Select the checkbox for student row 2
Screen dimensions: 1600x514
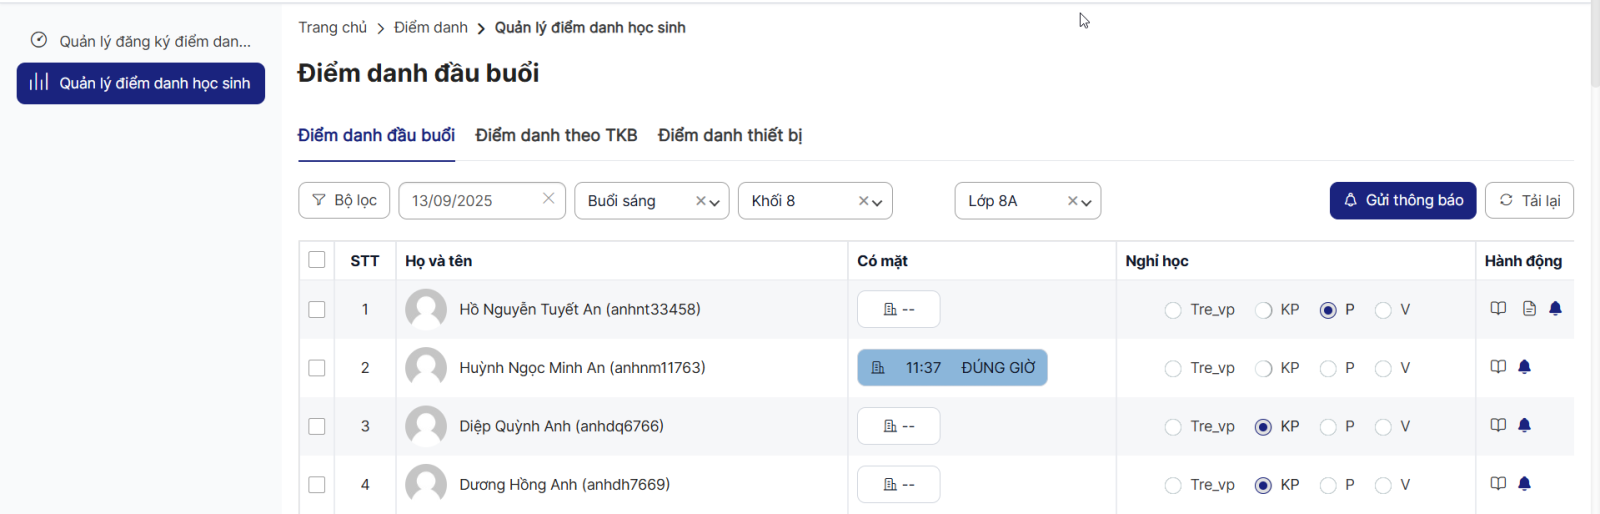coord(317,368)
